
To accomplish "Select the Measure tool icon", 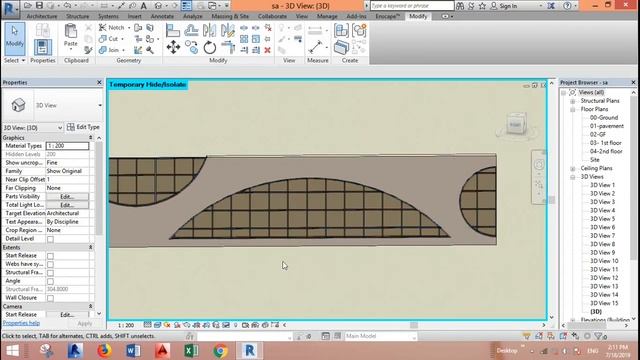I will tap(315, 47).
